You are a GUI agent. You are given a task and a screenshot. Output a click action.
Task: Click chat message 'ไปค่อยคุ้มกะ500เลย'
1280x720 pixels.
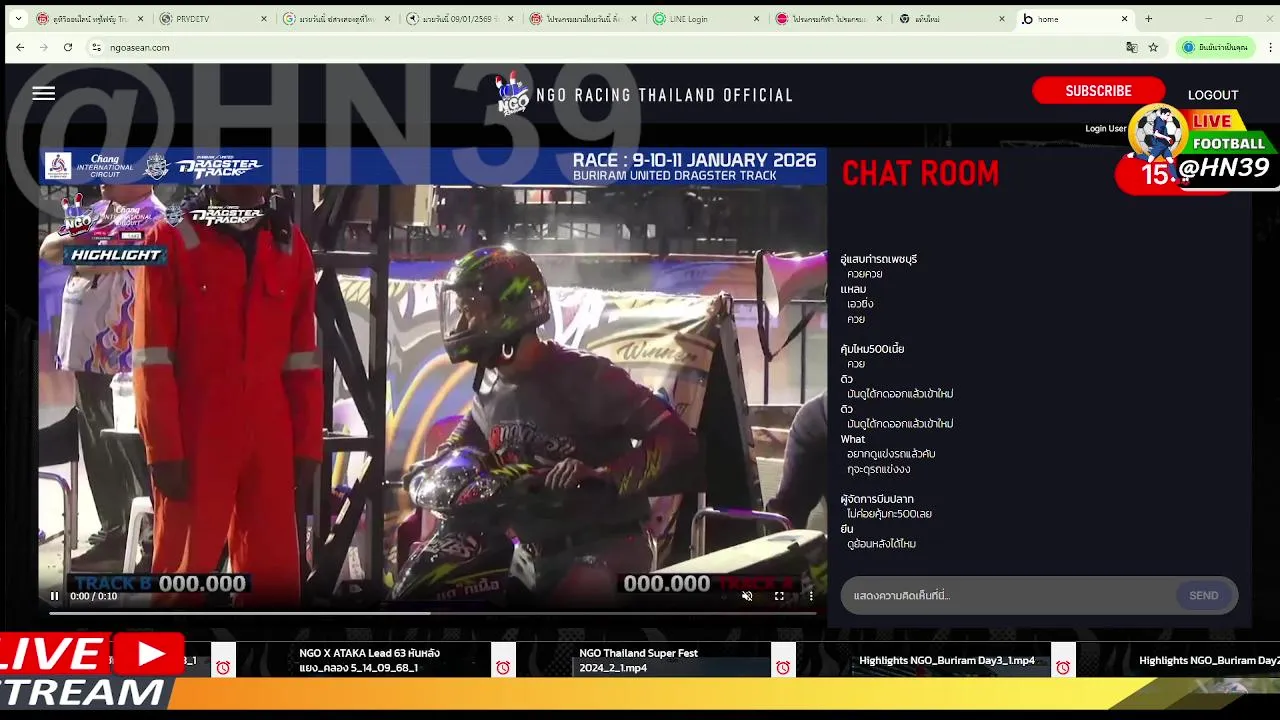pyautogui.click(x=889, y=514)
